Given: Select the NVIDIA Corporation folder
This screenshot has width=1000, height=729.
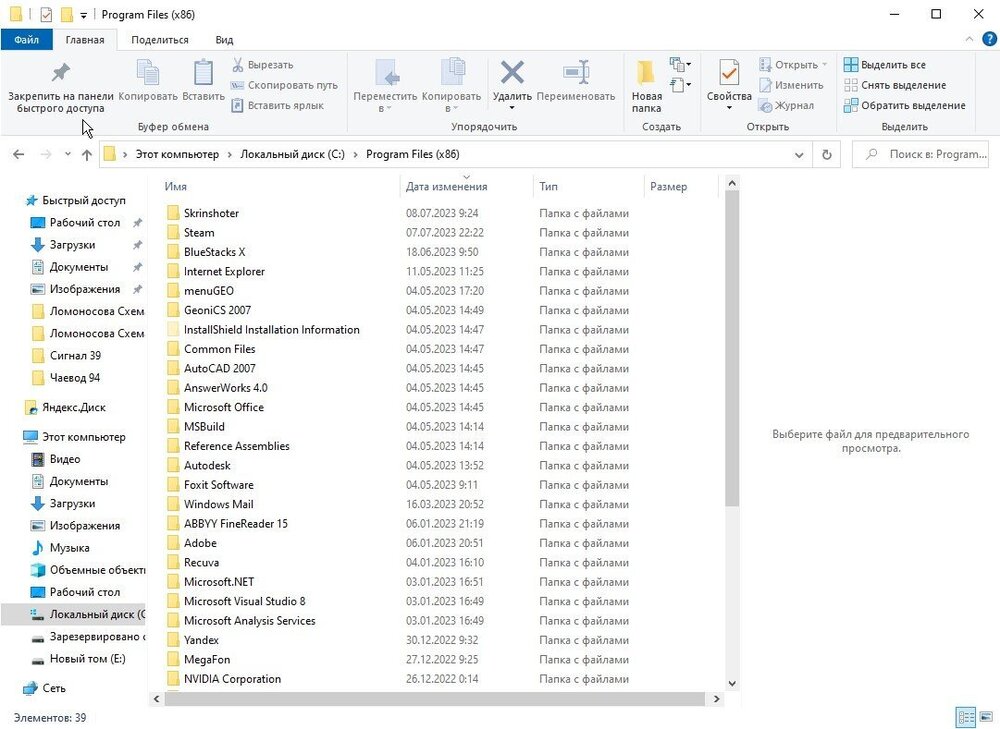Looking at the screenshot, I should [x=232, y=679].
